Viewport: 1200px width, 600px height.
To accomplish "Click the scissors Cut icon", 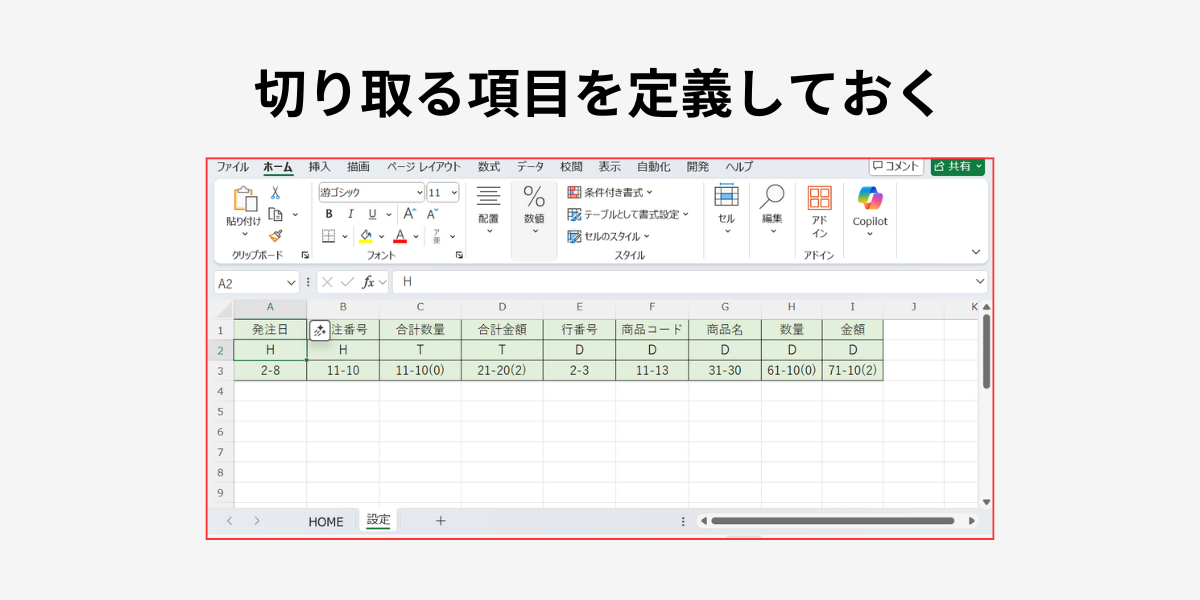I will [x=276, y=193].
